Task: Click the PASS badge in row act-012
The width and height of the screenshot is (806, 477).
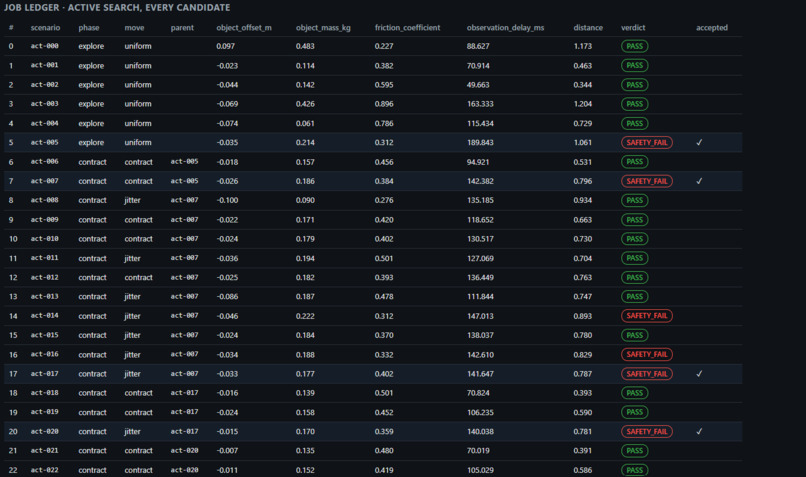Action: (x=634, y=278)
